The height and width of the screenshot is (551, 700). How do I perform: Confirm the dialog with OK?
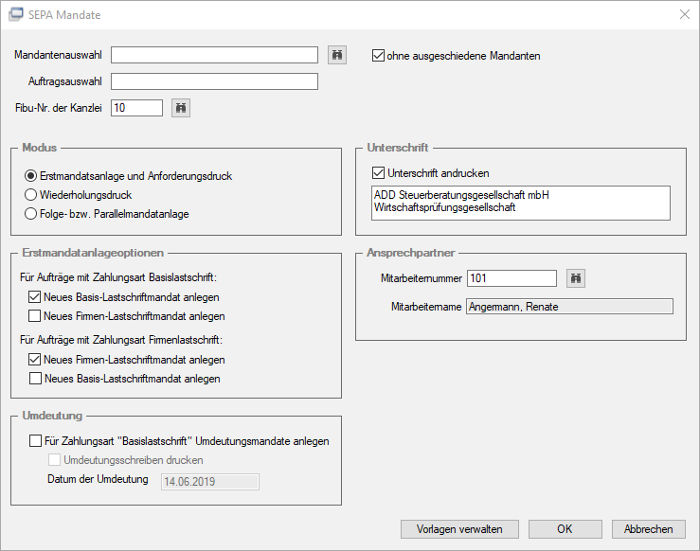click(x=565, y=529)
